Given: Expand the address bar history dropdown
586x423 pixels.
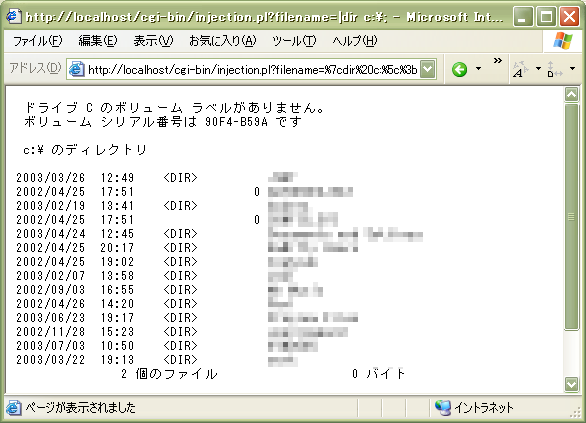Looking at the screenshot, I should (428, 69).
